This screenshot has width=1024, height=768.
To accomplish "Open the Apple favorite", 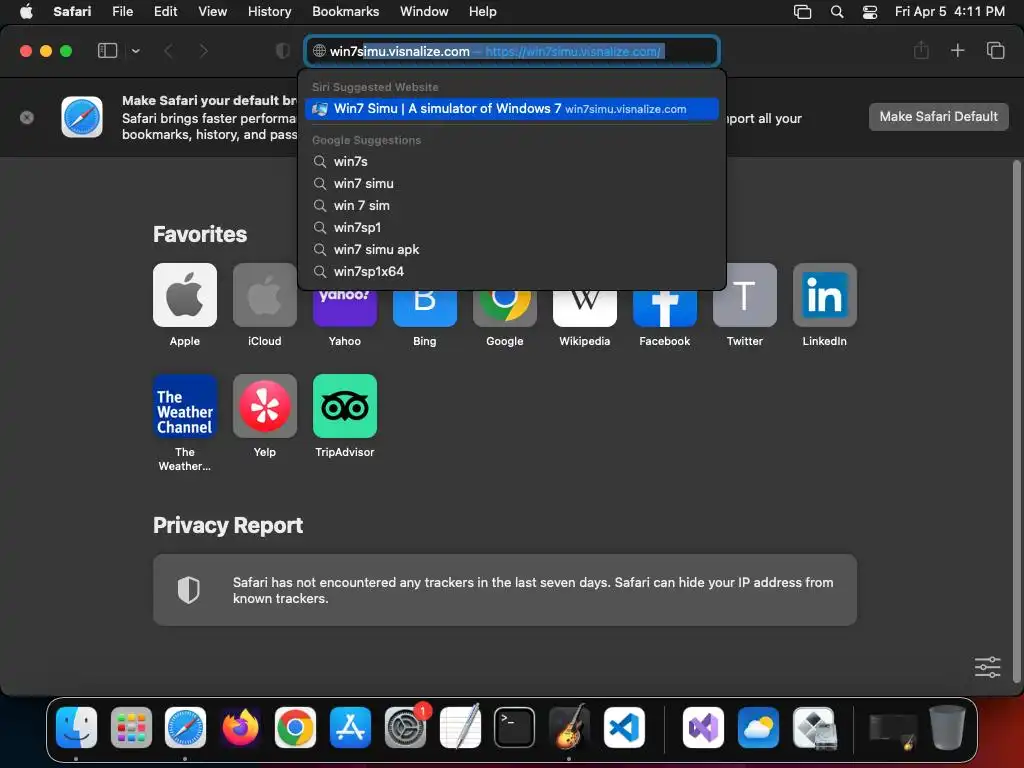I will [185, 295].
